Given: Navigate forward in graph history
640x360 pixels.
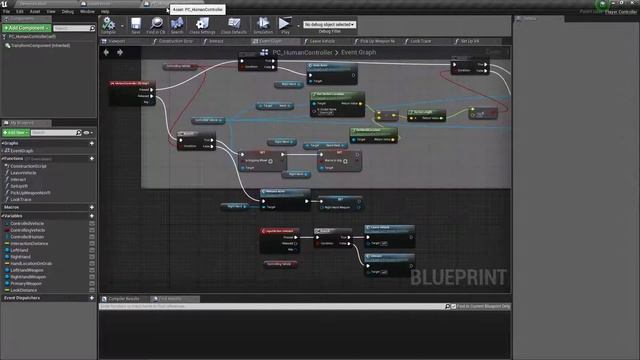Looking at the screenshot, I should [120, 52].
